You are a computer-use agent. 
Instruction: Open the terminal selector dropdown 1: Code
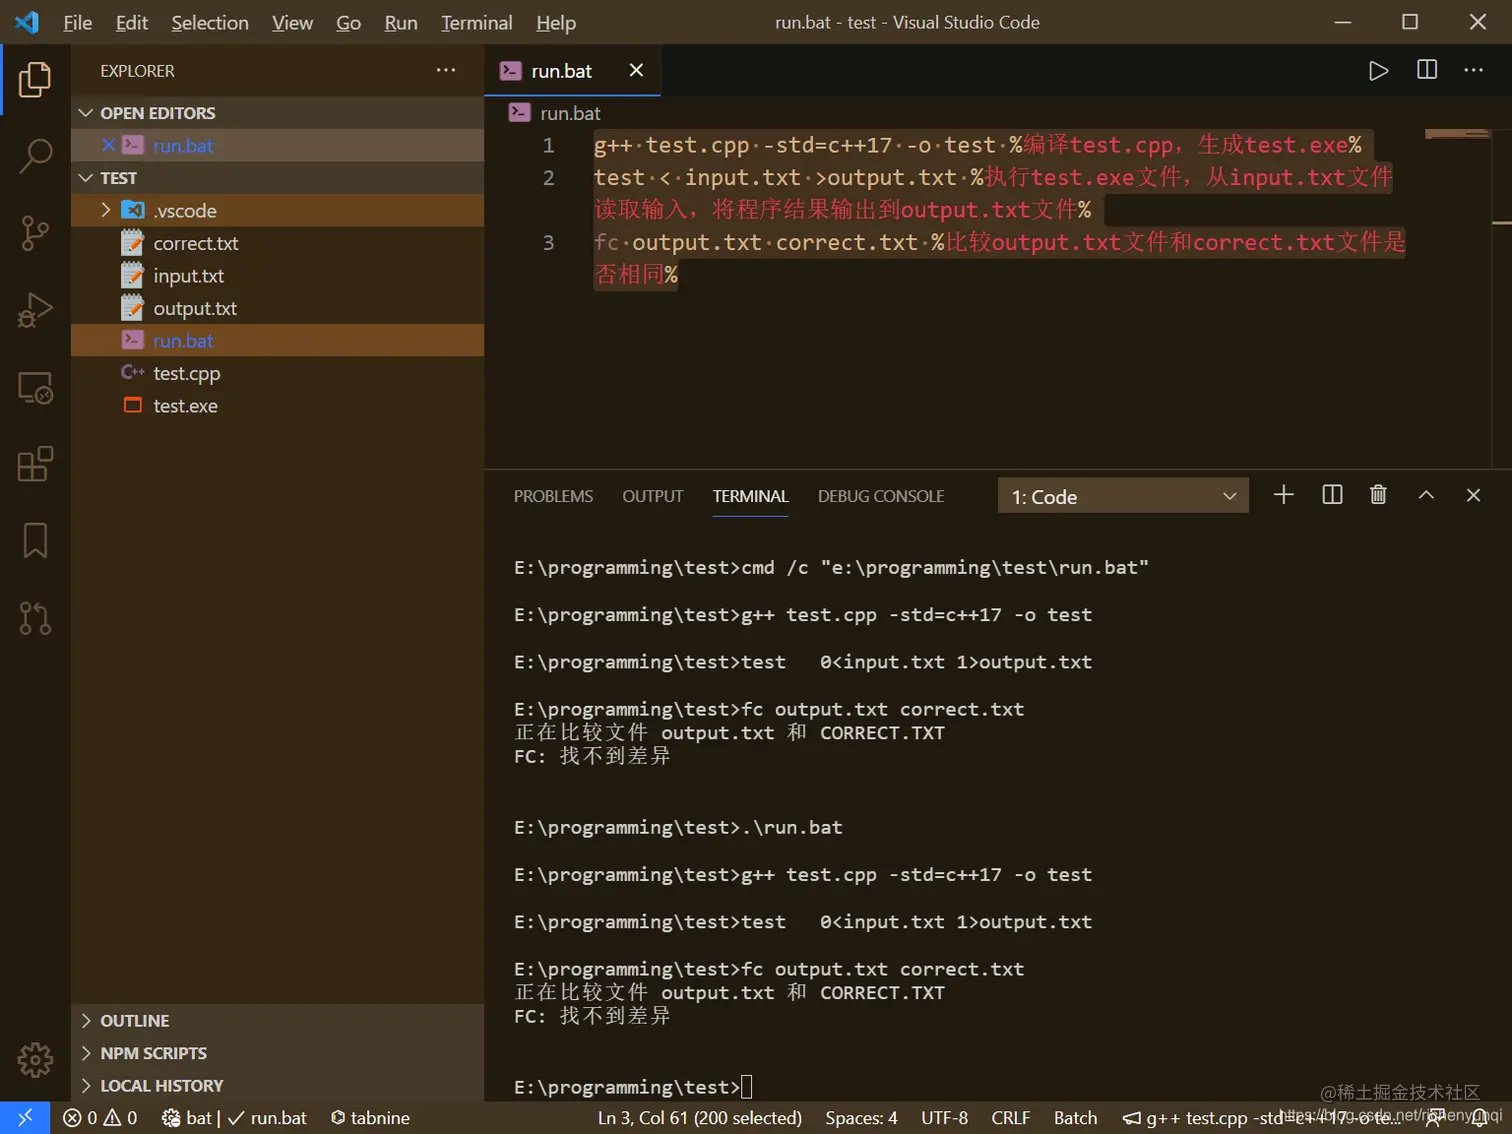[x=1123, y=496]
